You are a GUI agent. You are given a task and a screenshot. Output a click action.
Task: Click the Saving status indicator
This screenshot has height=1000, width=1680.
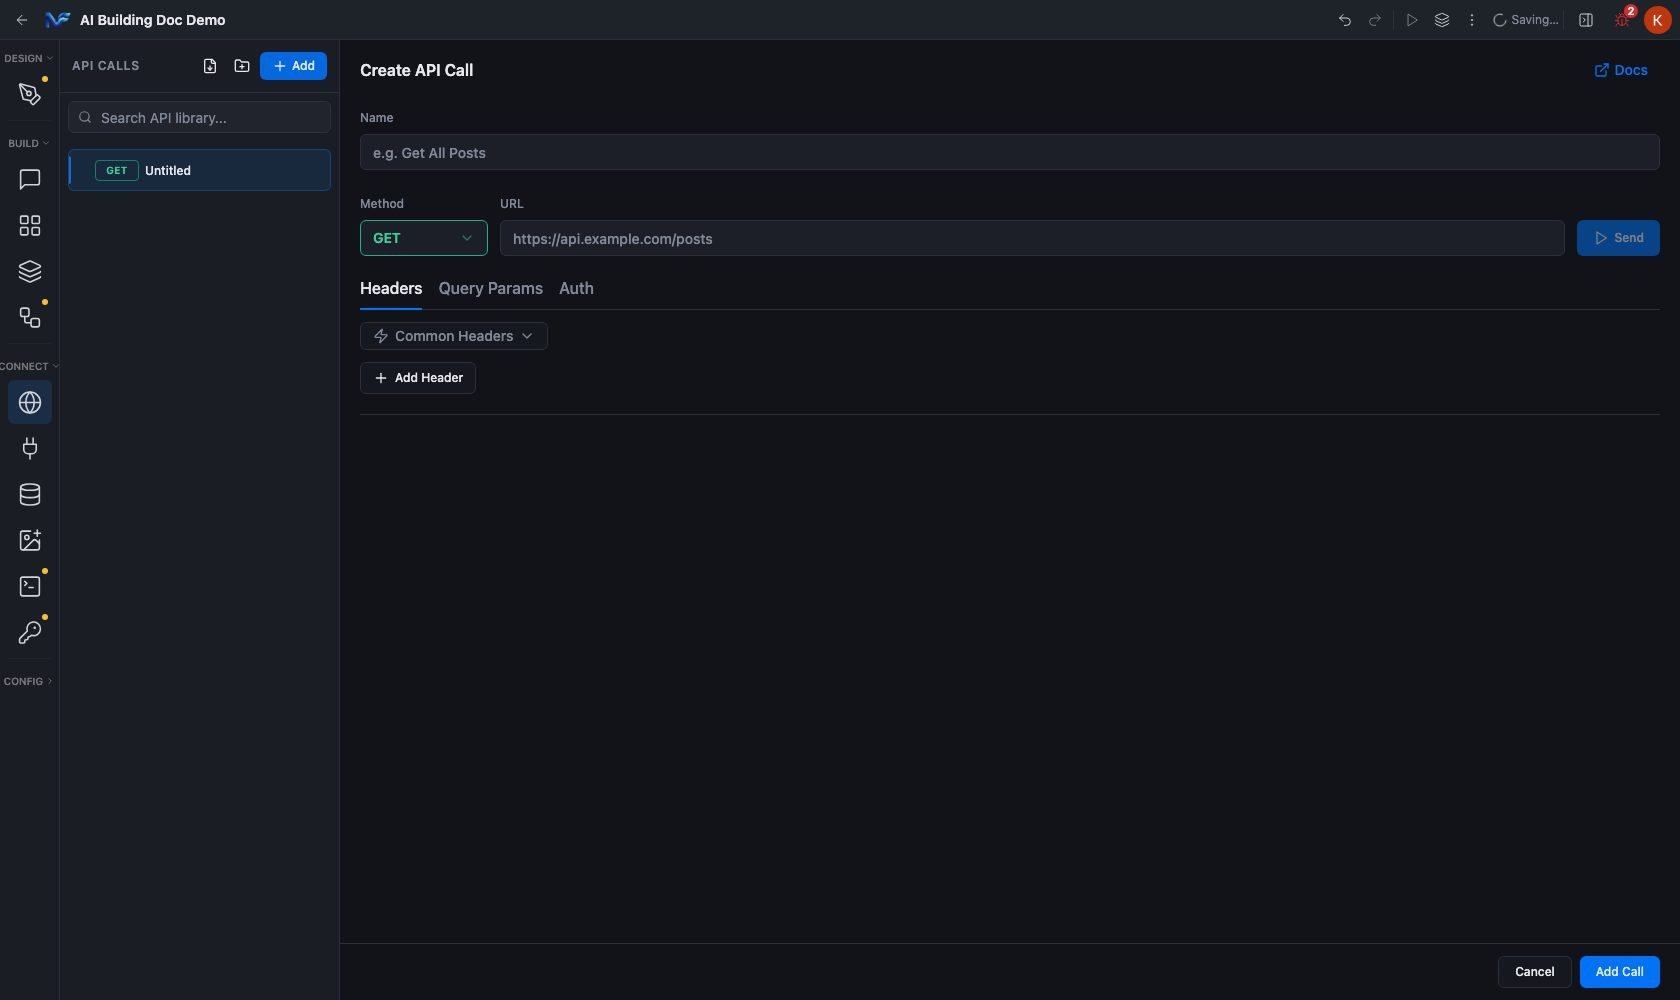pyautogui.click(x=1526, y=20)
